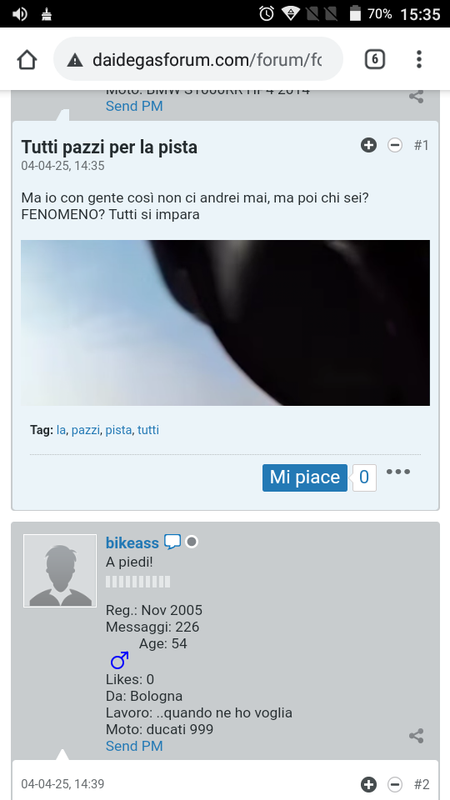Open the browser tab switcher showing 6
450x800 pixels.
[x=374, y=60]
